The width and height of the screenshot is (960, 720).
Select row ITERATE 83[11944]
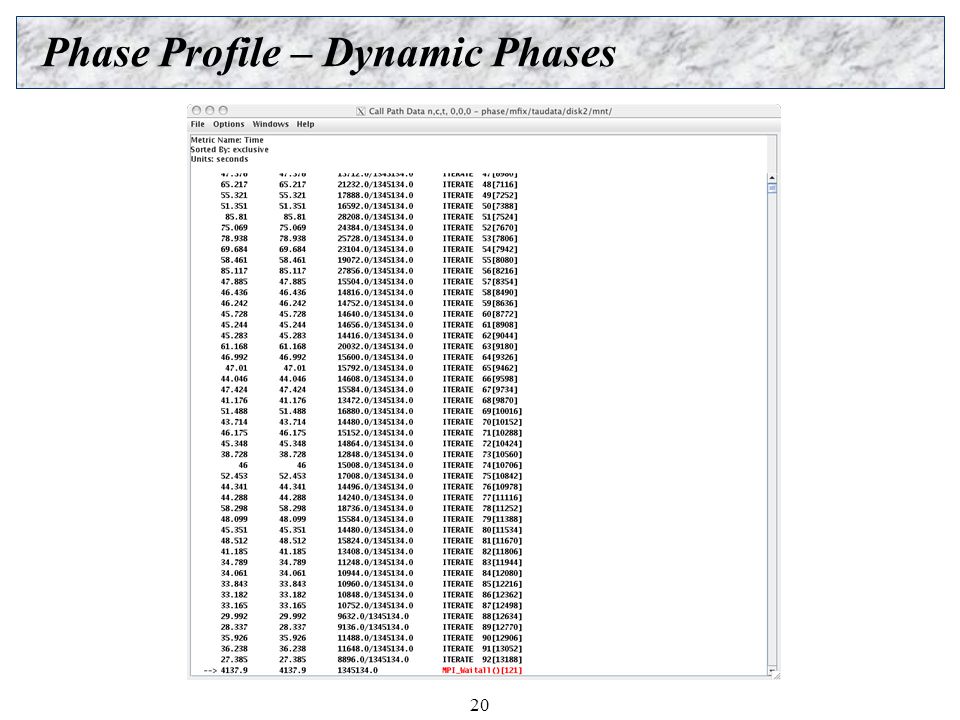(x=371, y=563)
